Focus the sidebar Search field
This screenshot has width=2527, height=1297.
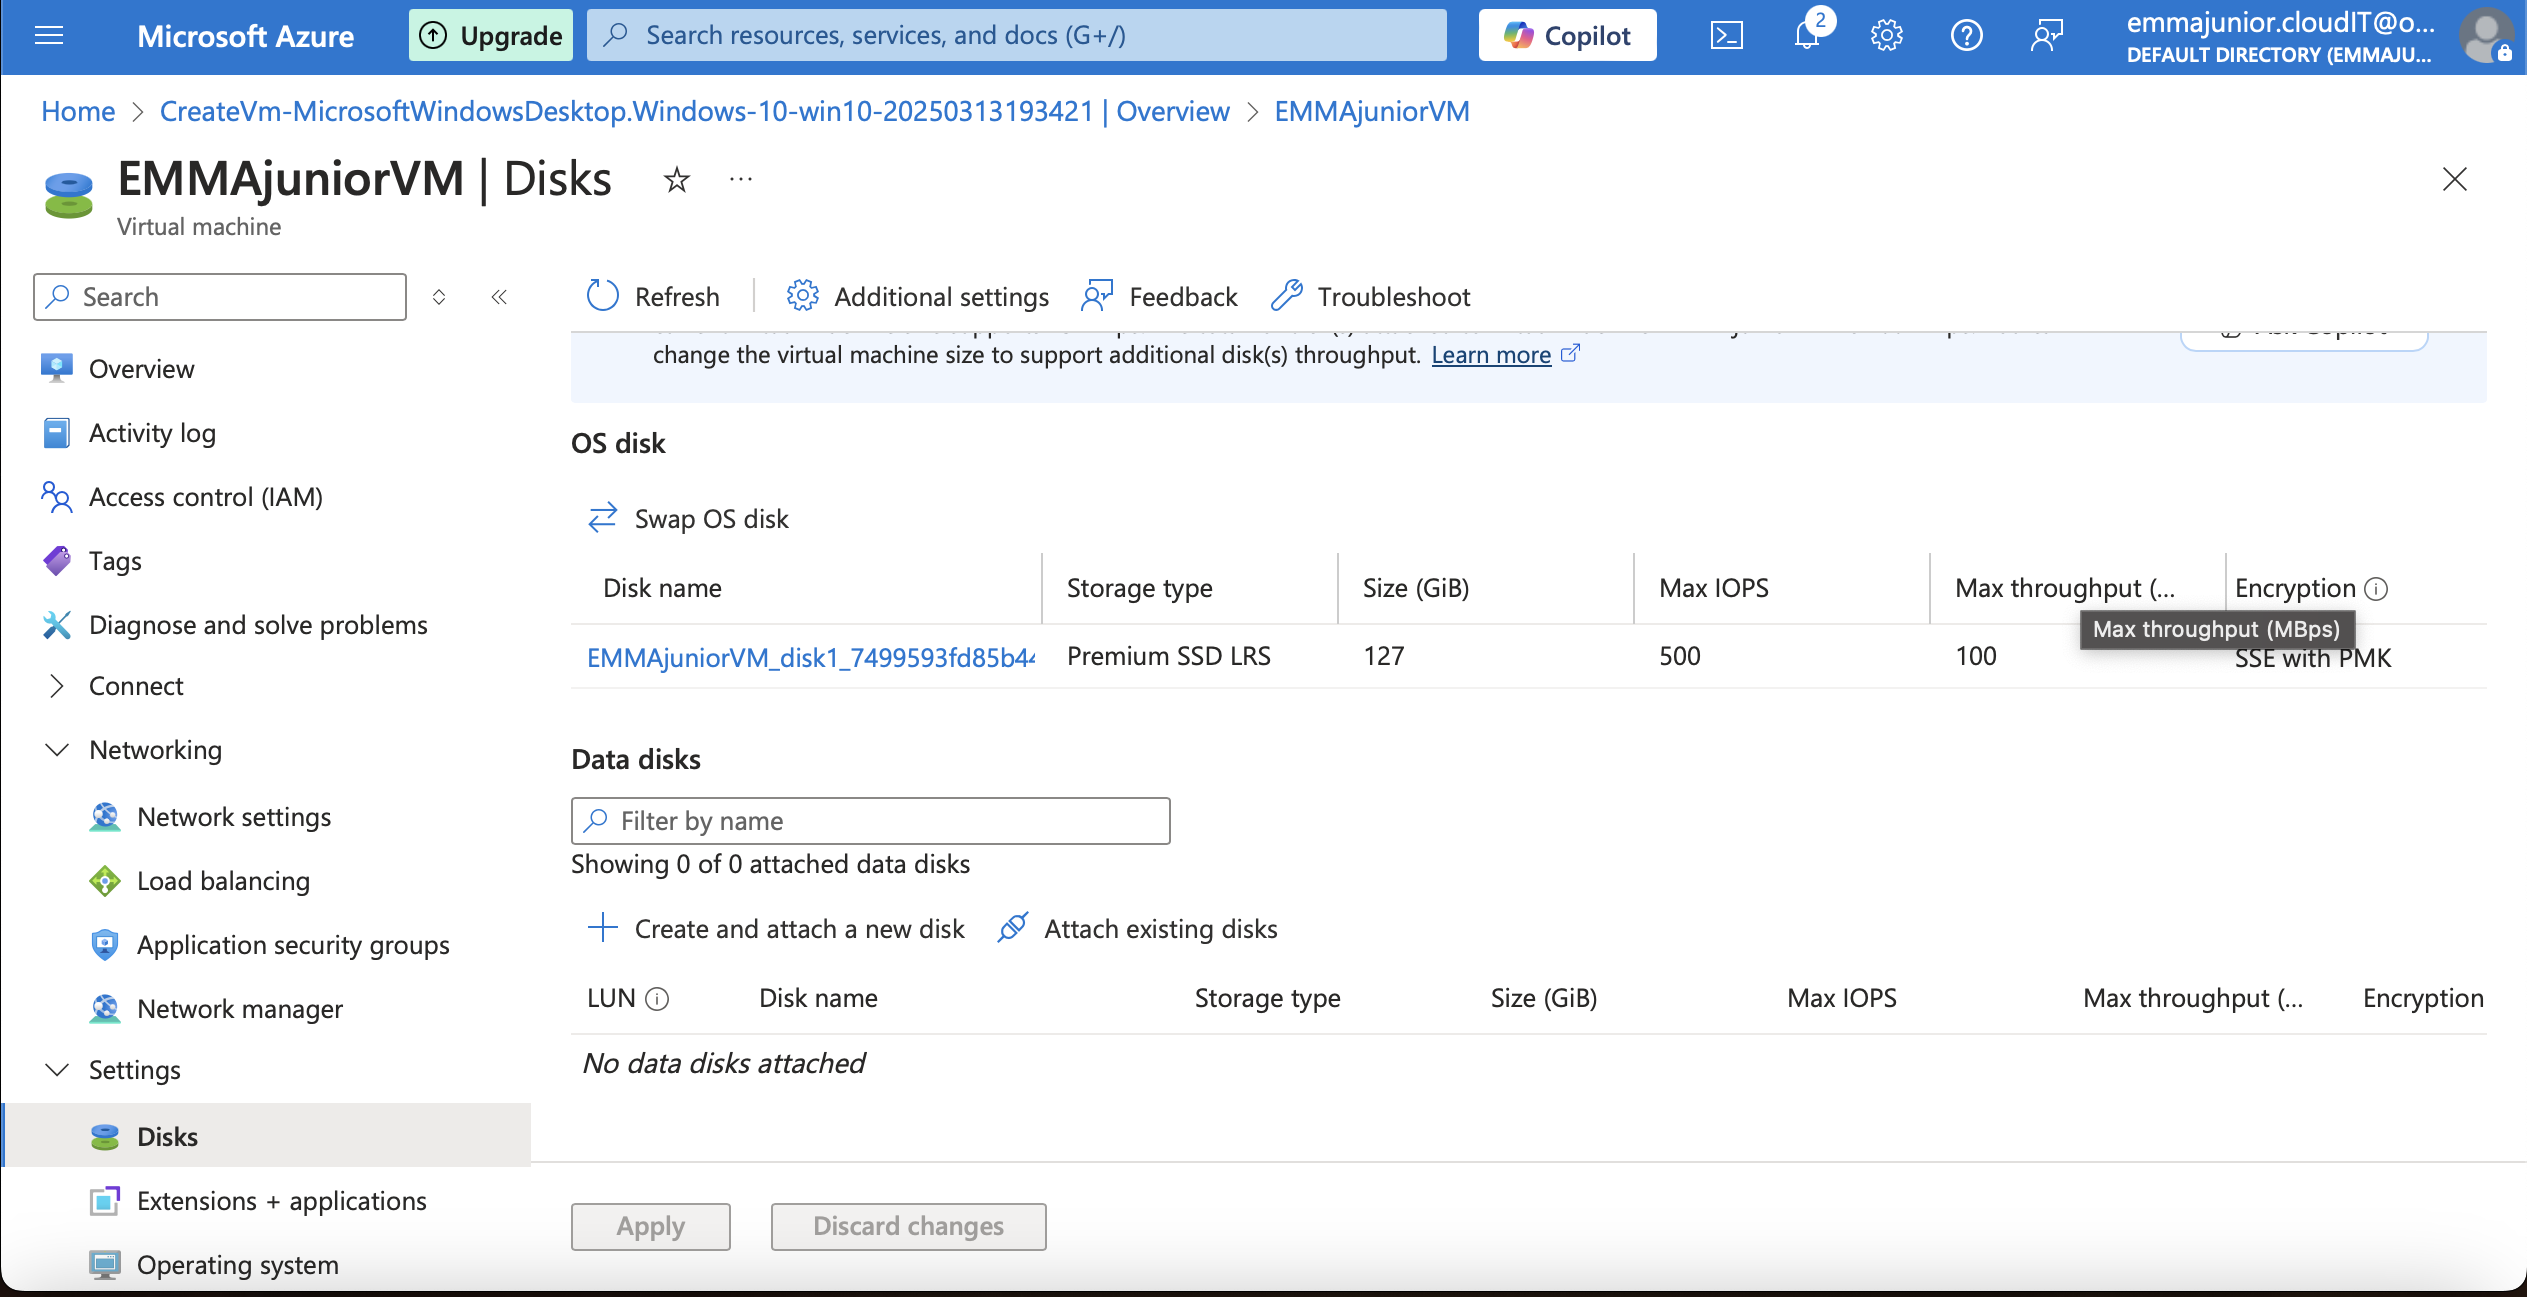pos(220,297)
